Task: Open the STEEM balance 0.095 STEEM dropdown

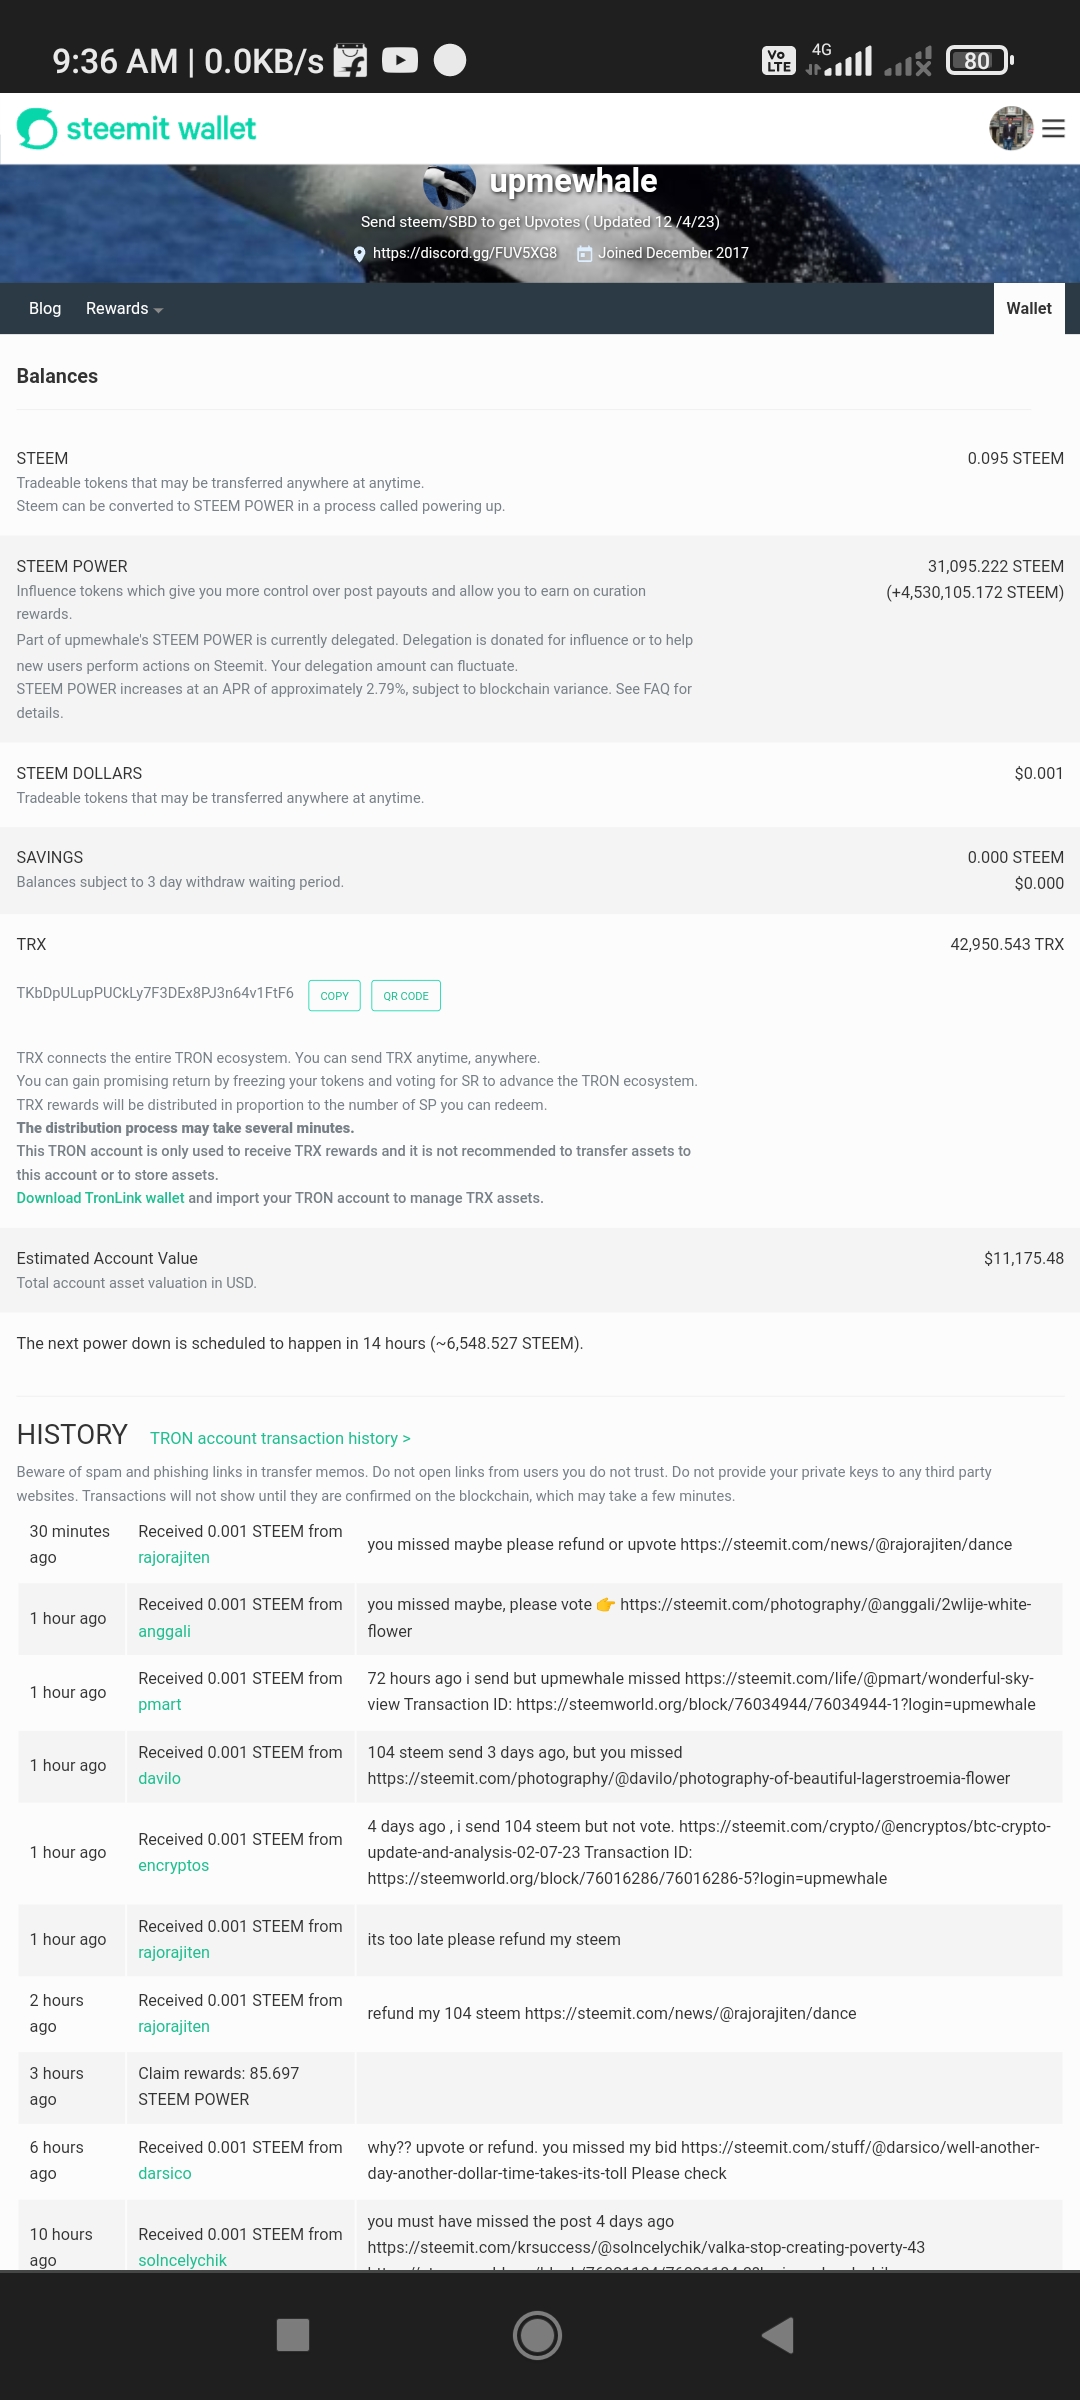Action: coord(1015,459)
